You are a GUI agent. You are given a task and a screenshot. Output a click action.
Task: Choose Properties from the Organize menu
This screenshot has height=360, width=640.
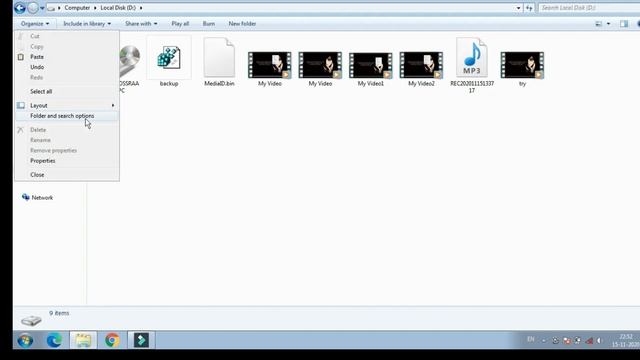67,161
